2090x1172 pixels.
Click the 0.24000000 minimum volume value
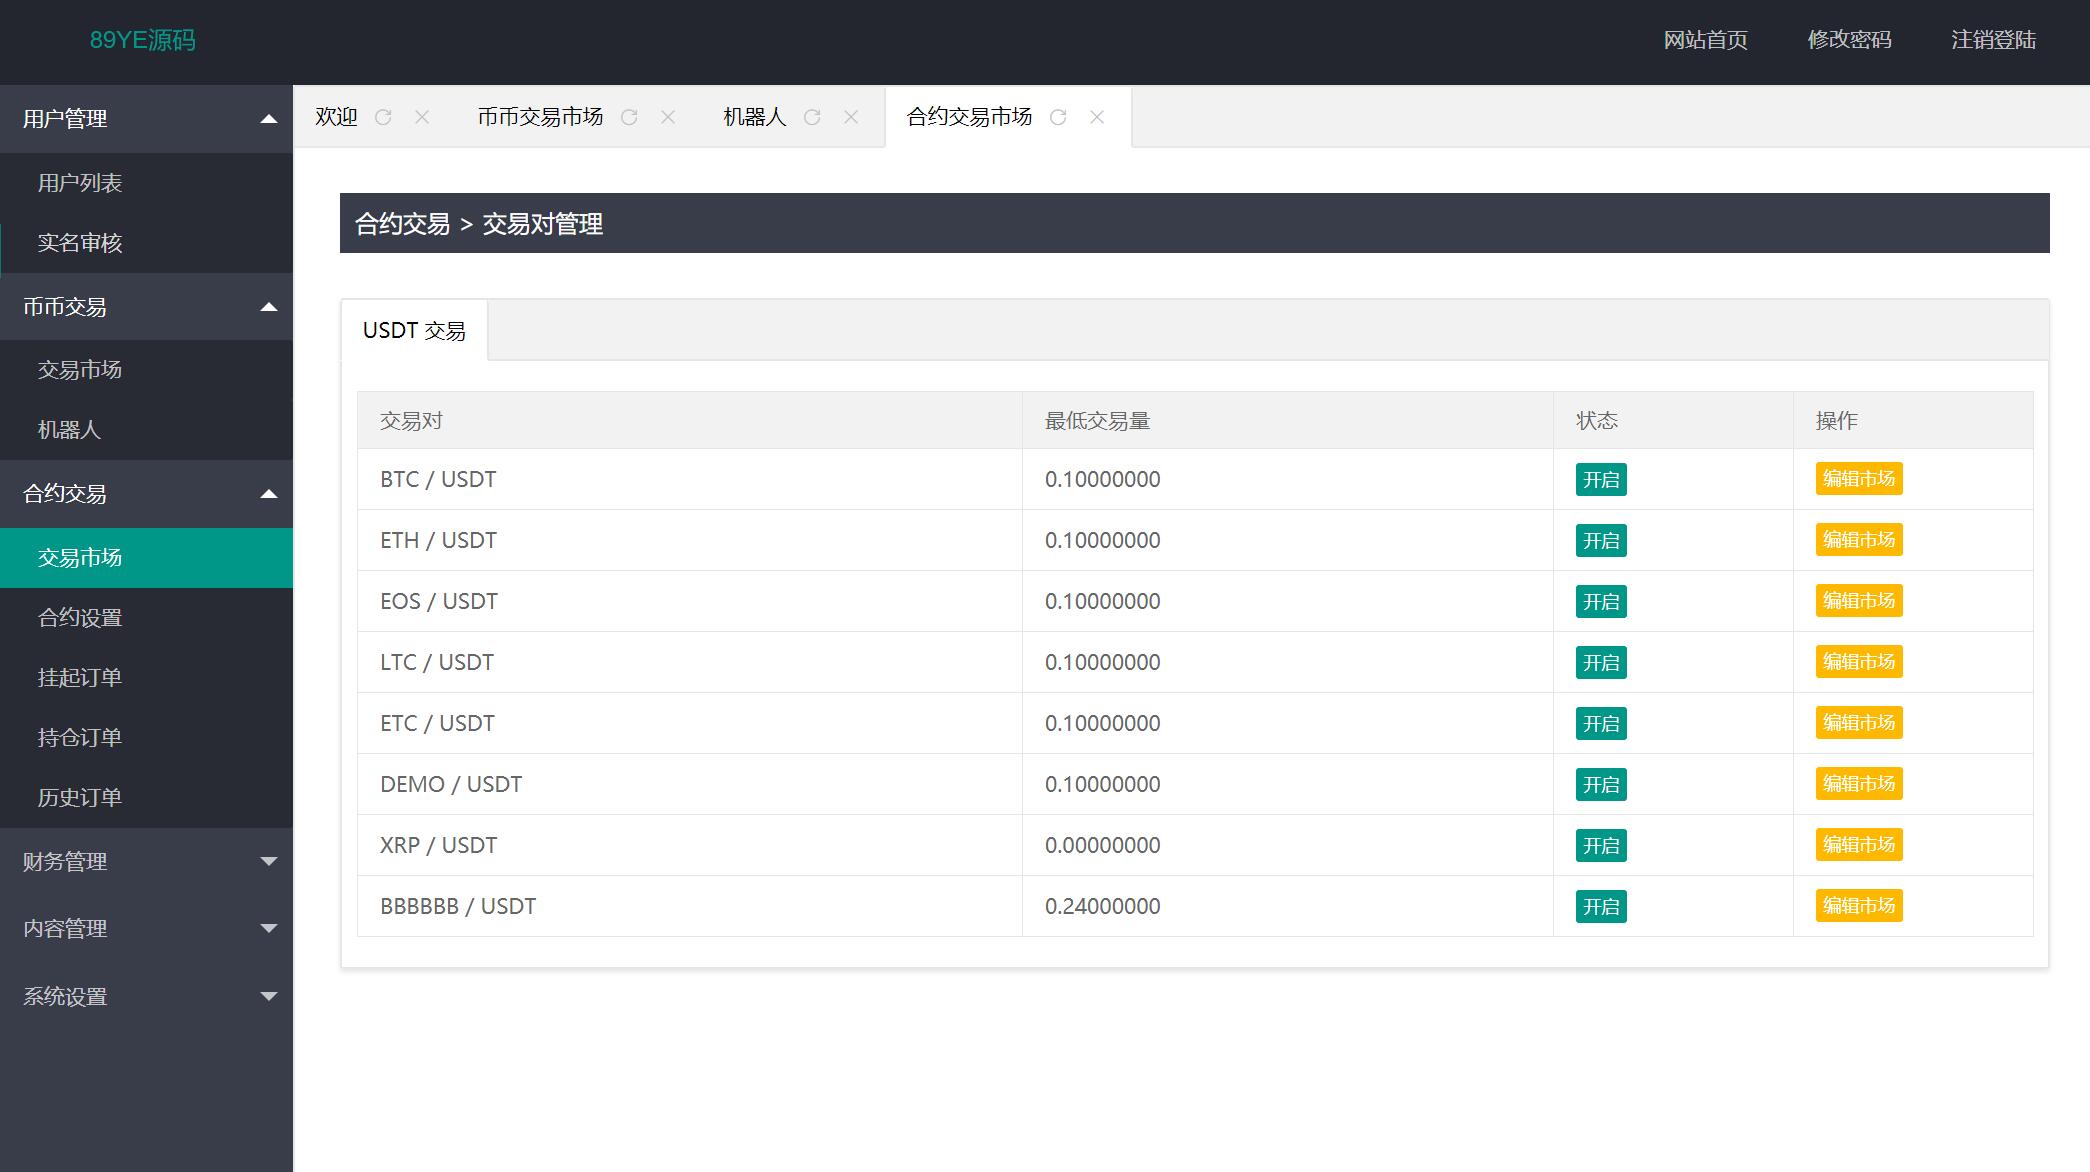1103,906
